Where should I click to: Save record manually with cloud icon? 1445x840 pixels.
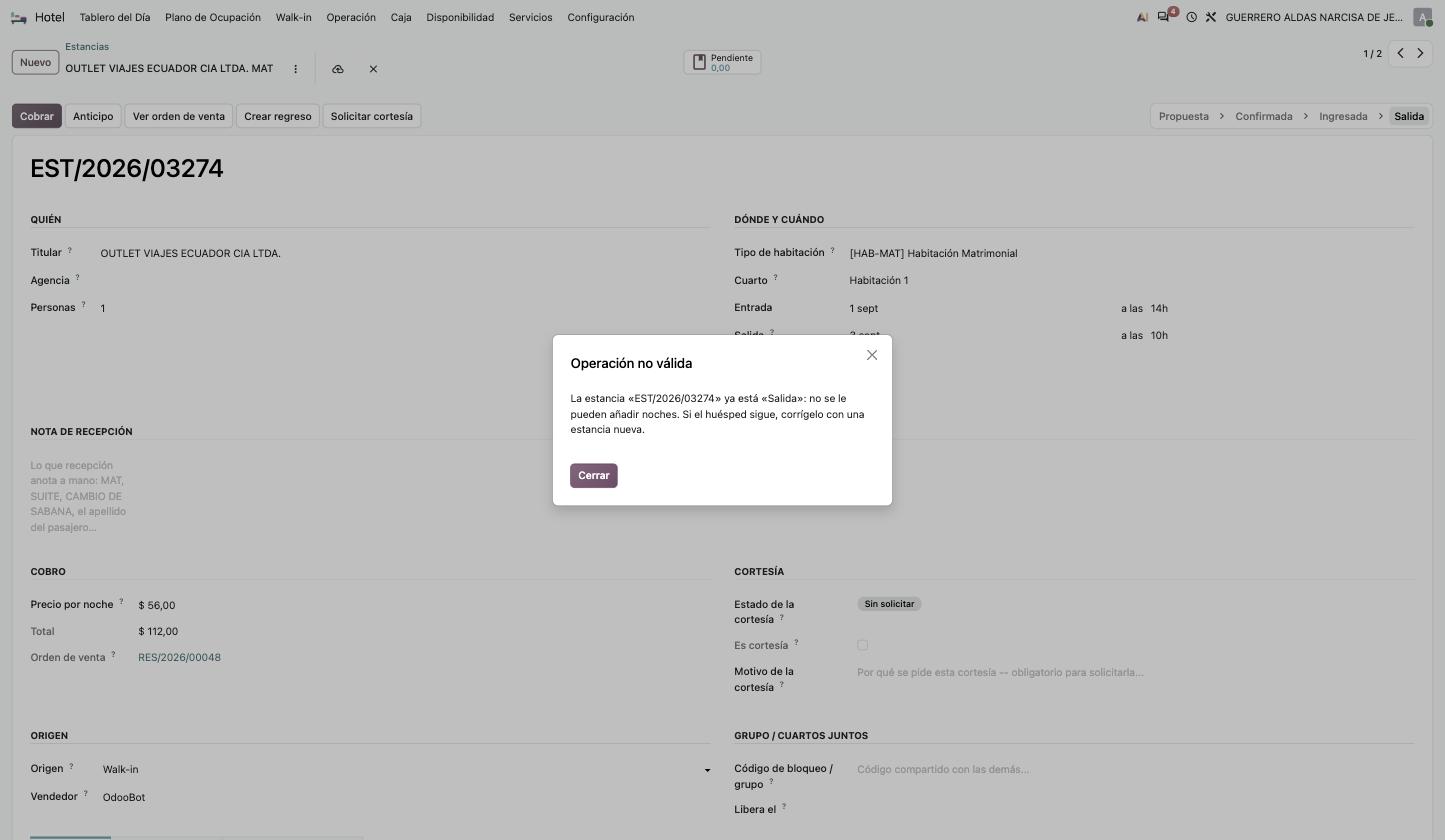click(338, 69)
